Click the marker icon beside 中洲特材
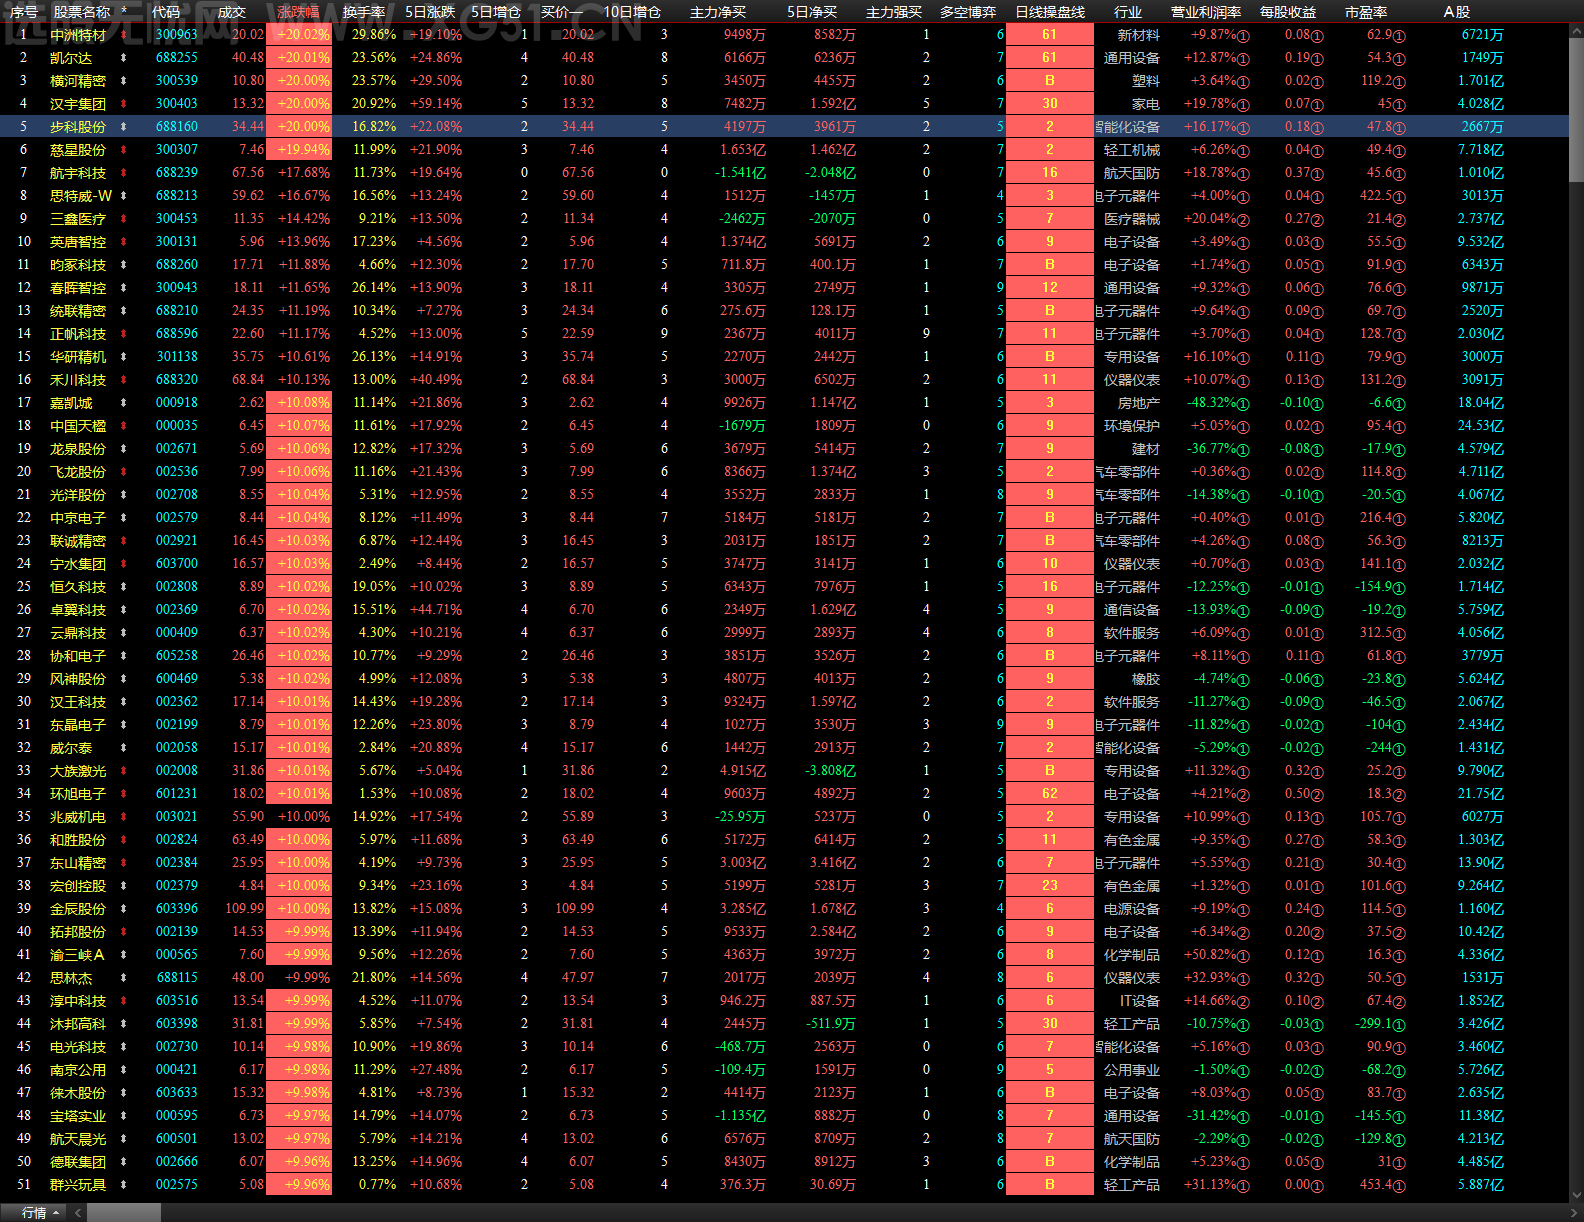This screenshot has width=1584, height=1222. [124, 35]
